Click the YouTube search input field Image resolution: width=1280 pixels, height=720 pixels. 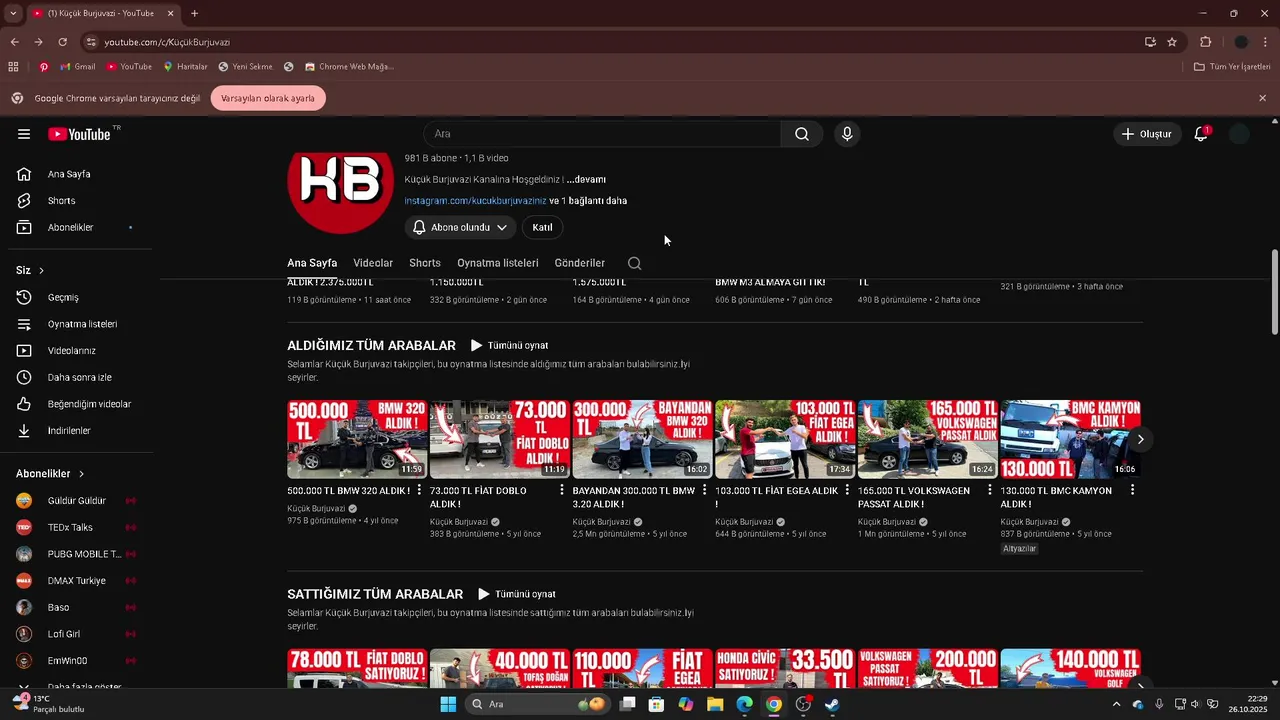pyautogui.click(x=602, y=134)
